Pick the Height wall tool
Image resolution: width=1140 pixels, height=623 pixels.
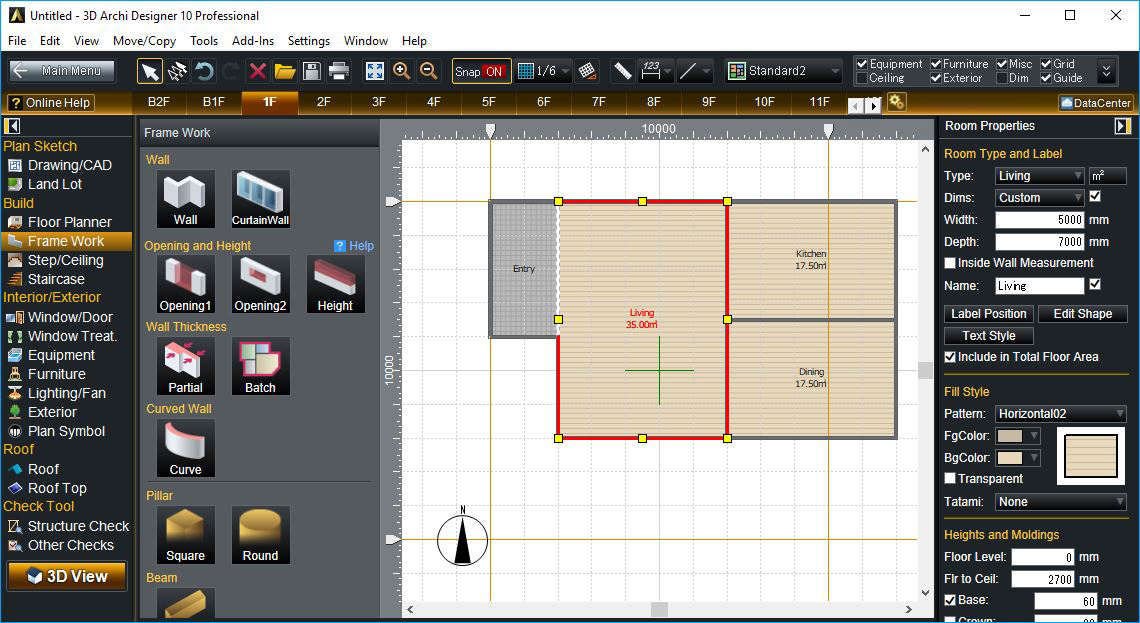(x=335, y=284)
